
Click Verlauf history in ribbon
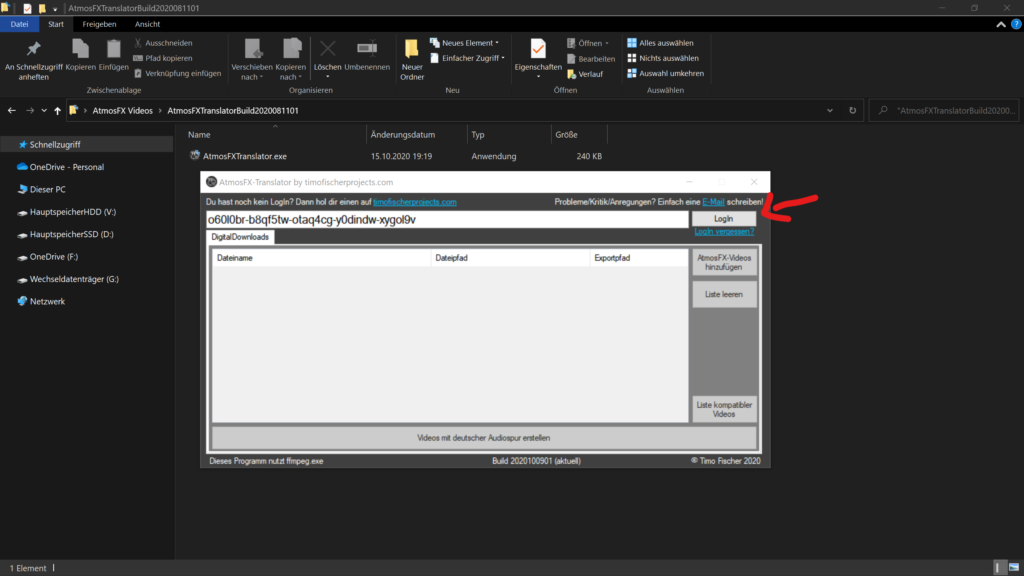[585, 74]
